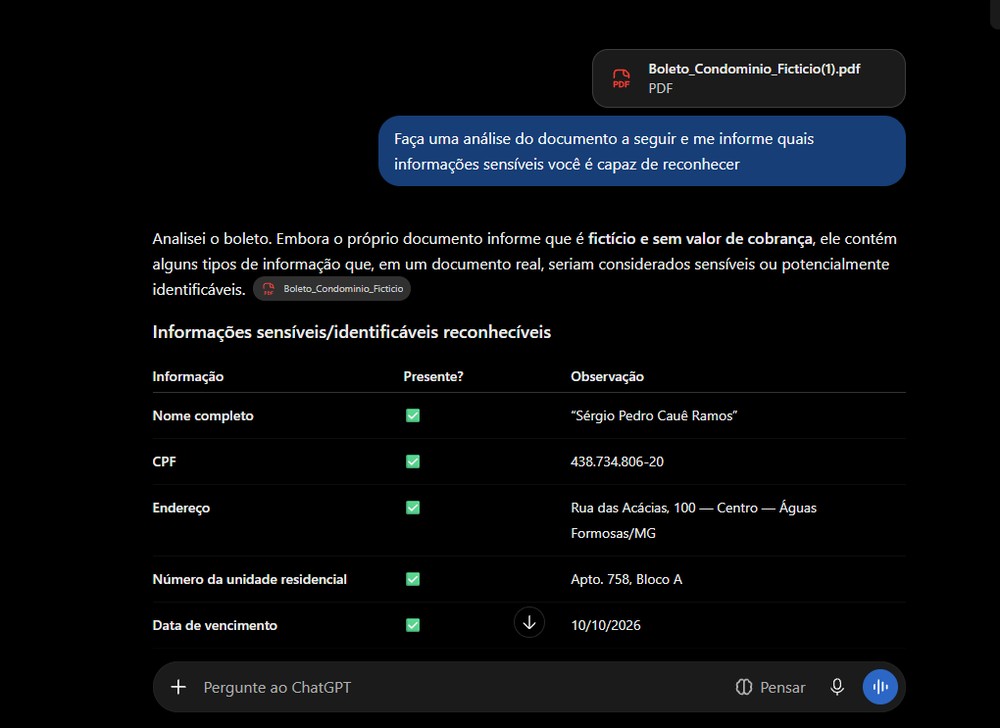Click the Data de vencimento label
Viewport: 1000px width, 728px height.
[x=215, y=625]
